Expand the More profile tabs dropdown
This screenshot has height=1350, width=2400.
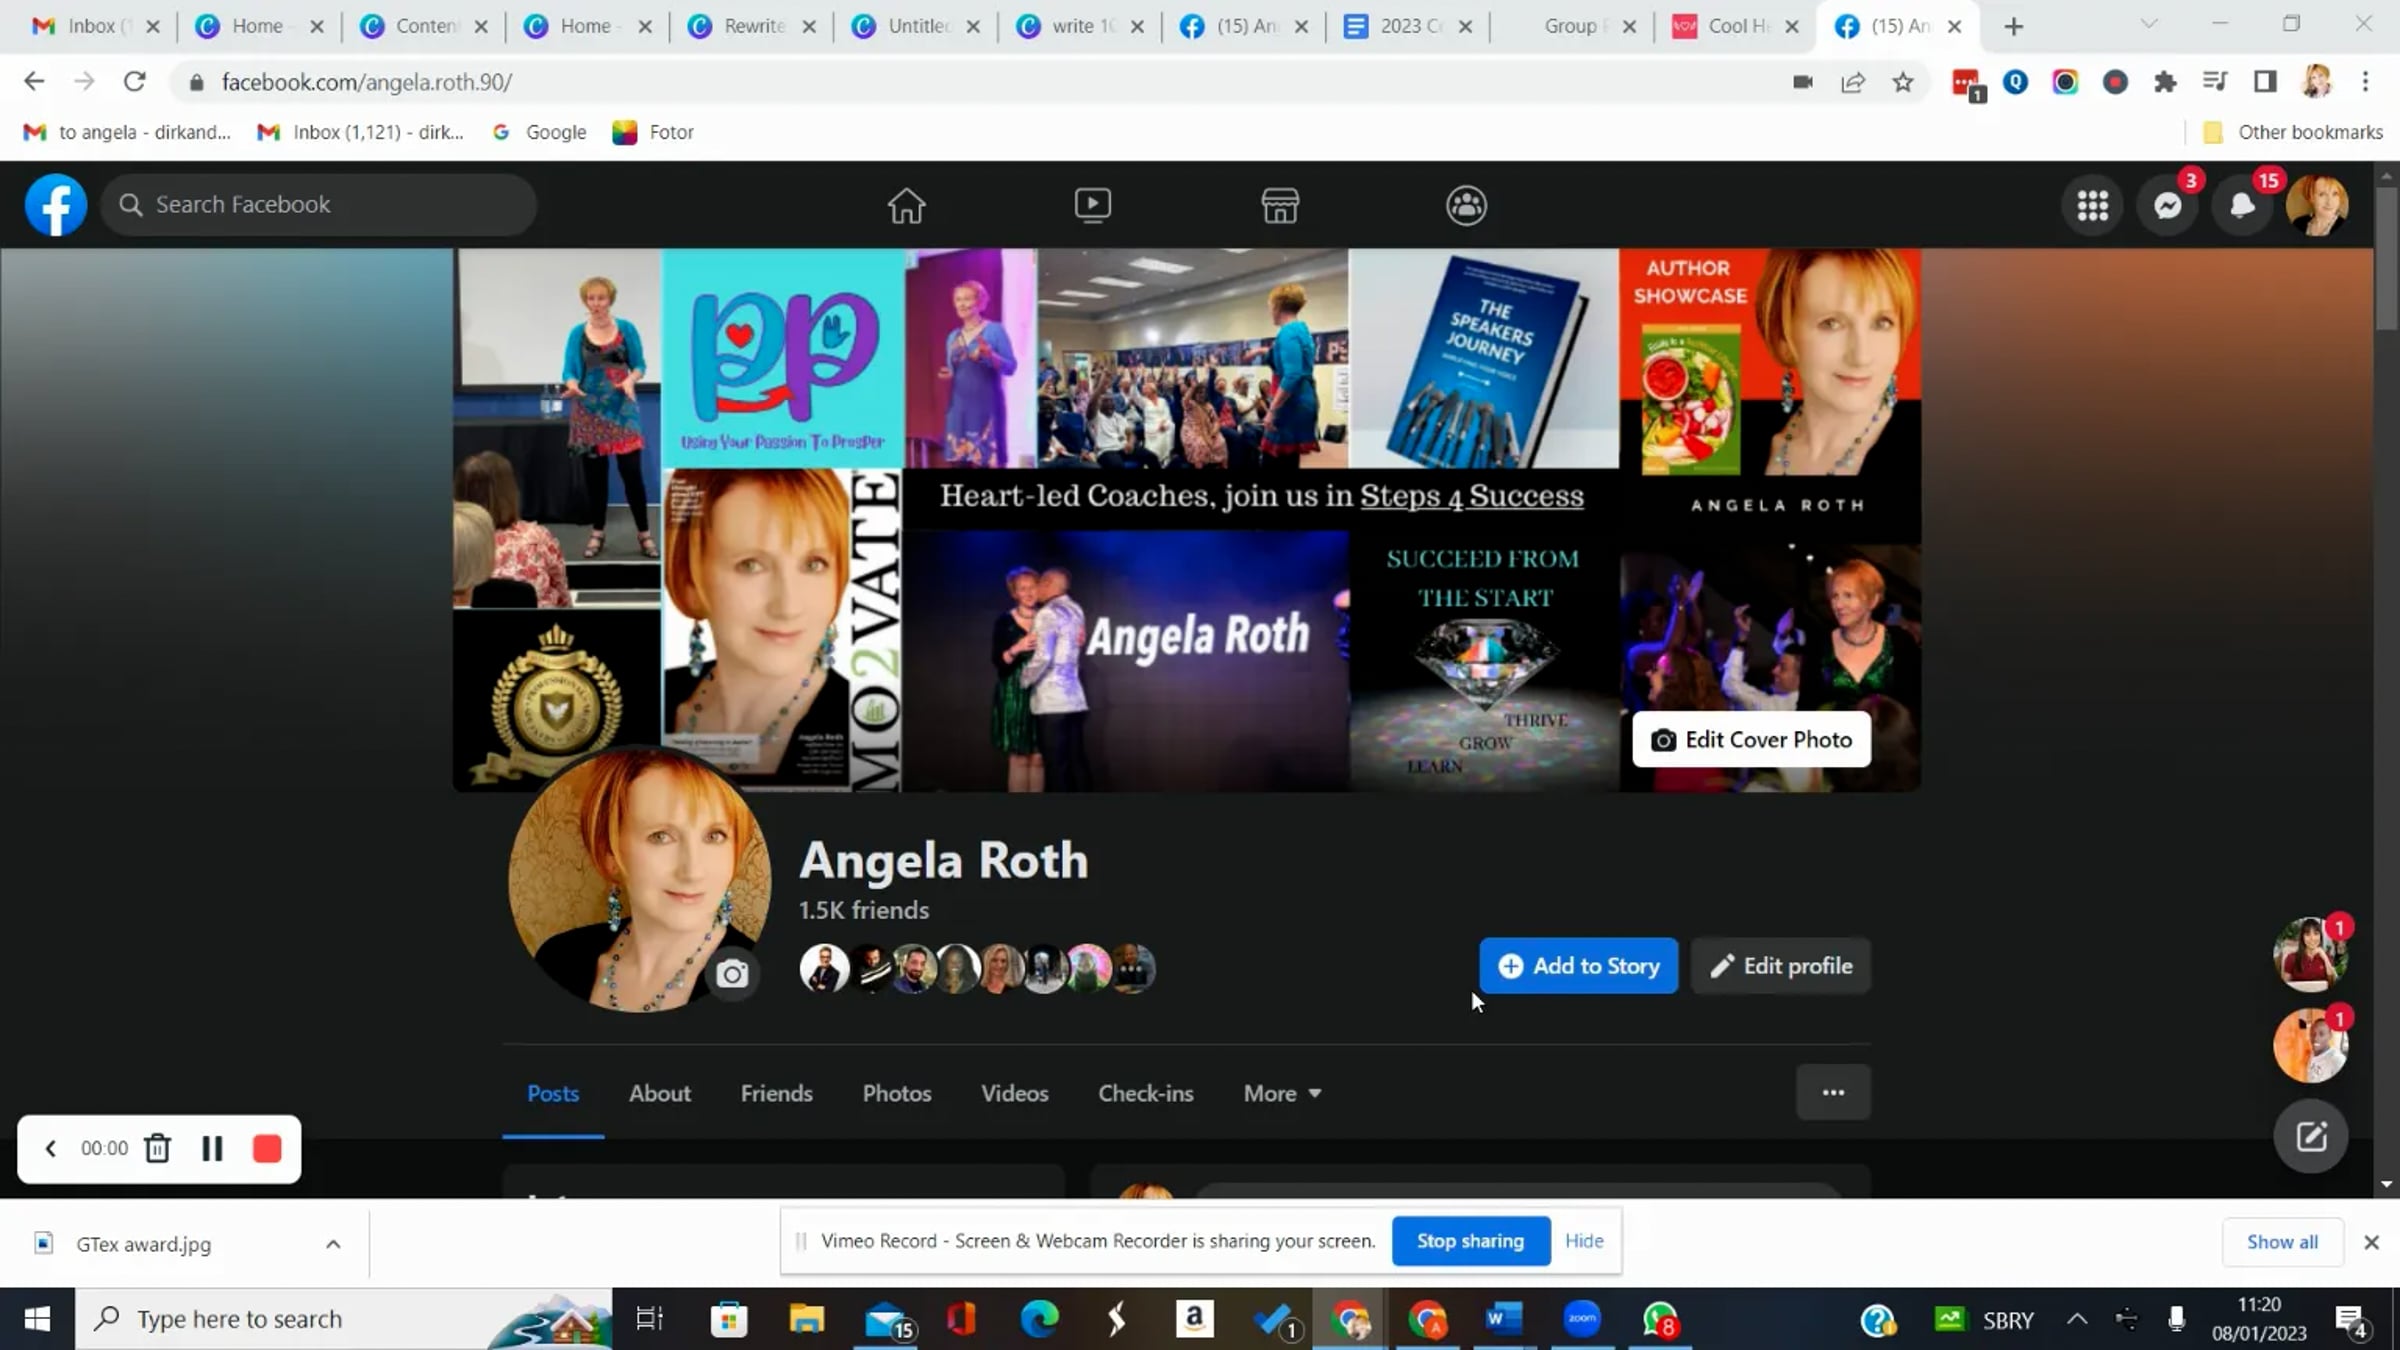[1282, 1093]
